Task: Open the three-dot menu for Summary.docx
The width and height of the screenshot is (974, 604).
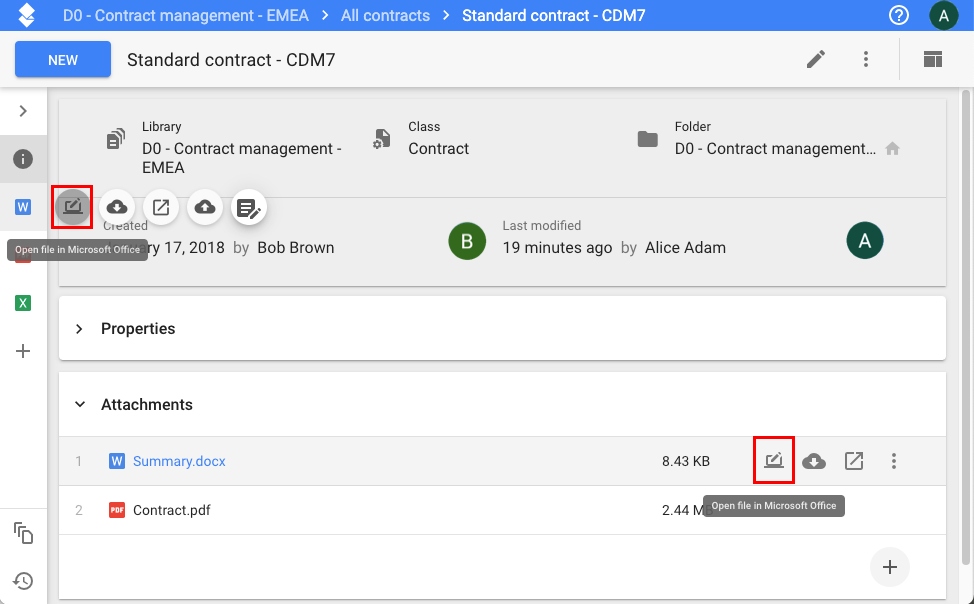Action: point(893,461)
